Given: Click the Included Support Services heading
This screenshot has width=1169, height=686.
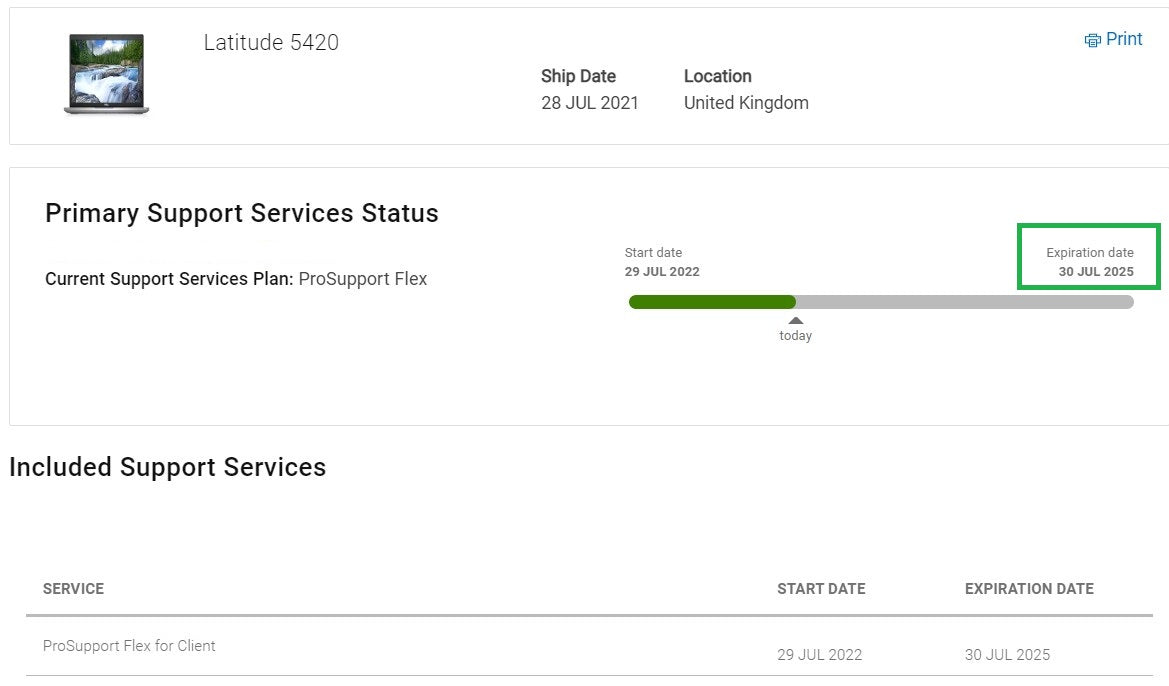Looking at the screenshot, I should [x=167, y=467].
